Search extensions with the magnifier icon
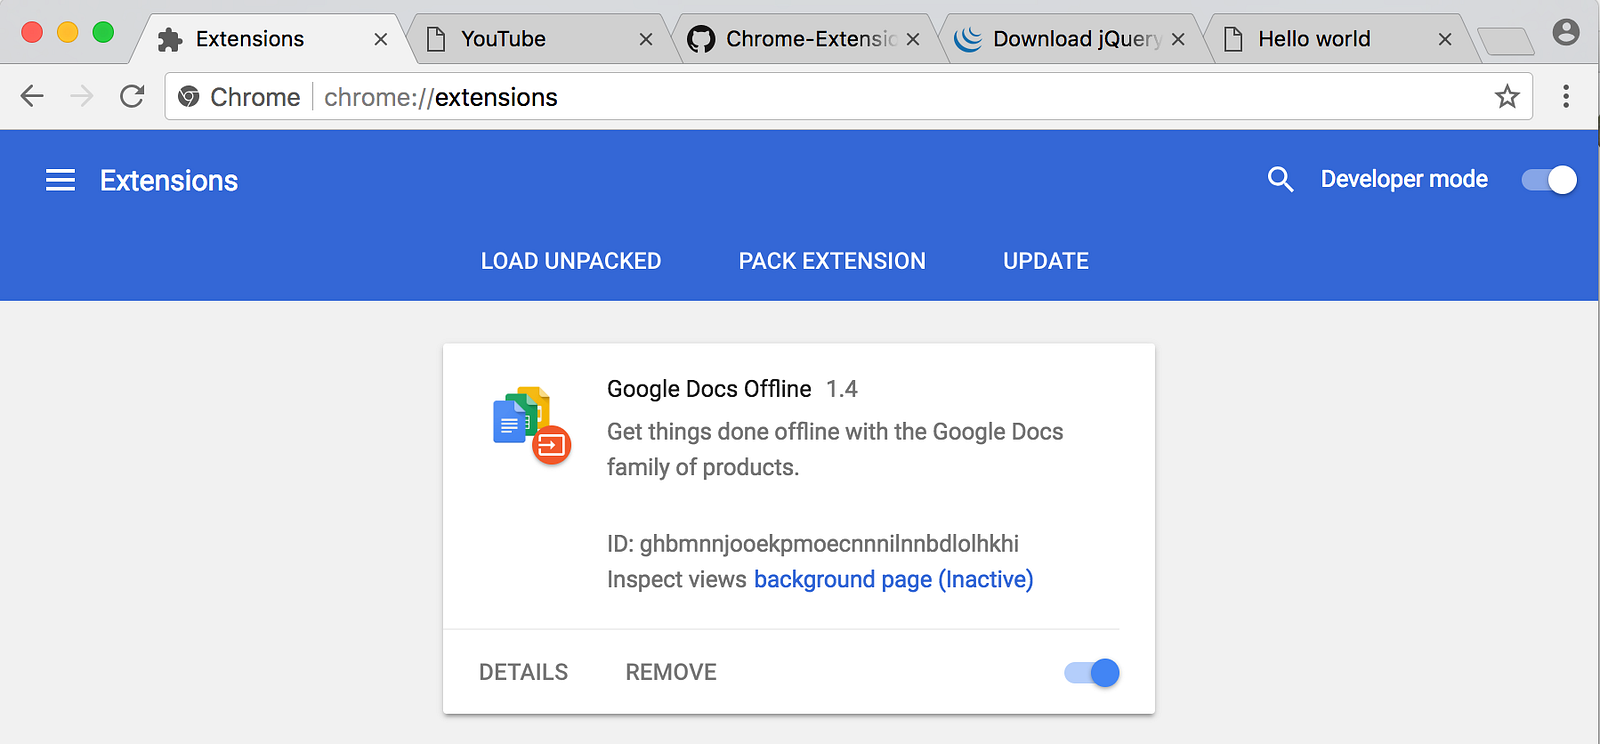 point(1280,179)
